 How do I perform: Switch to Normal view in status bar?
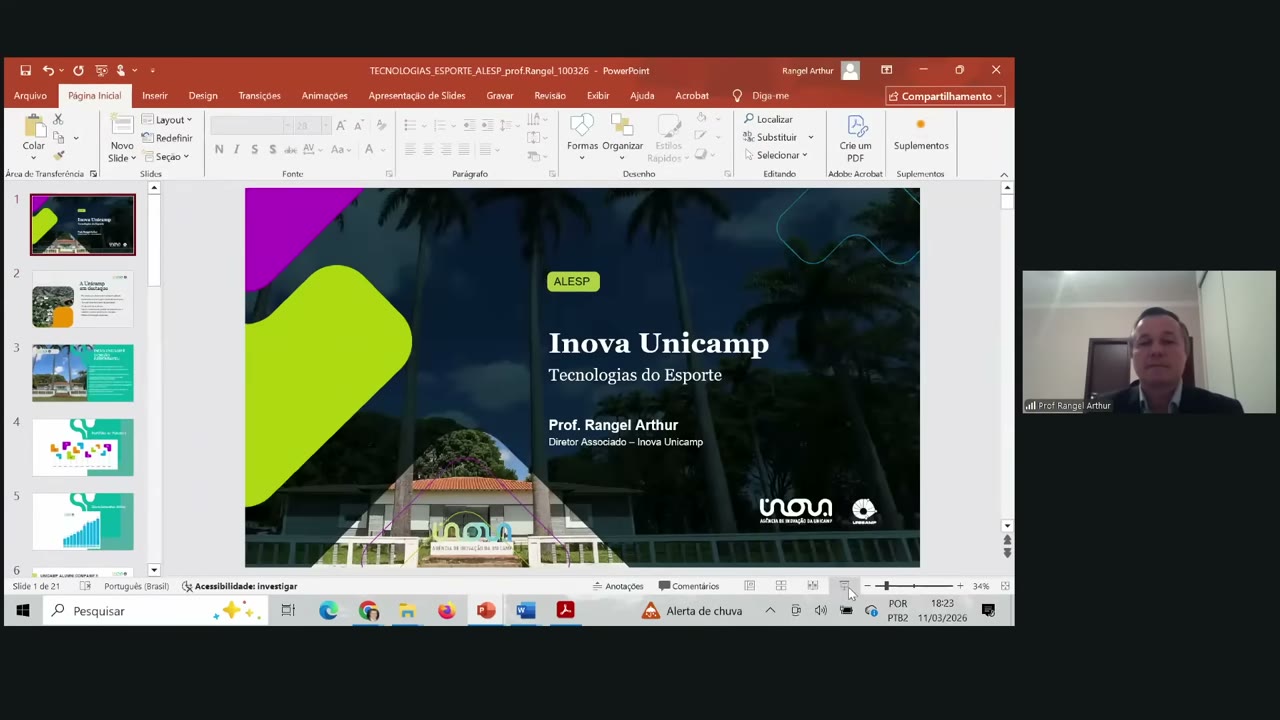[x=749, y=586]
